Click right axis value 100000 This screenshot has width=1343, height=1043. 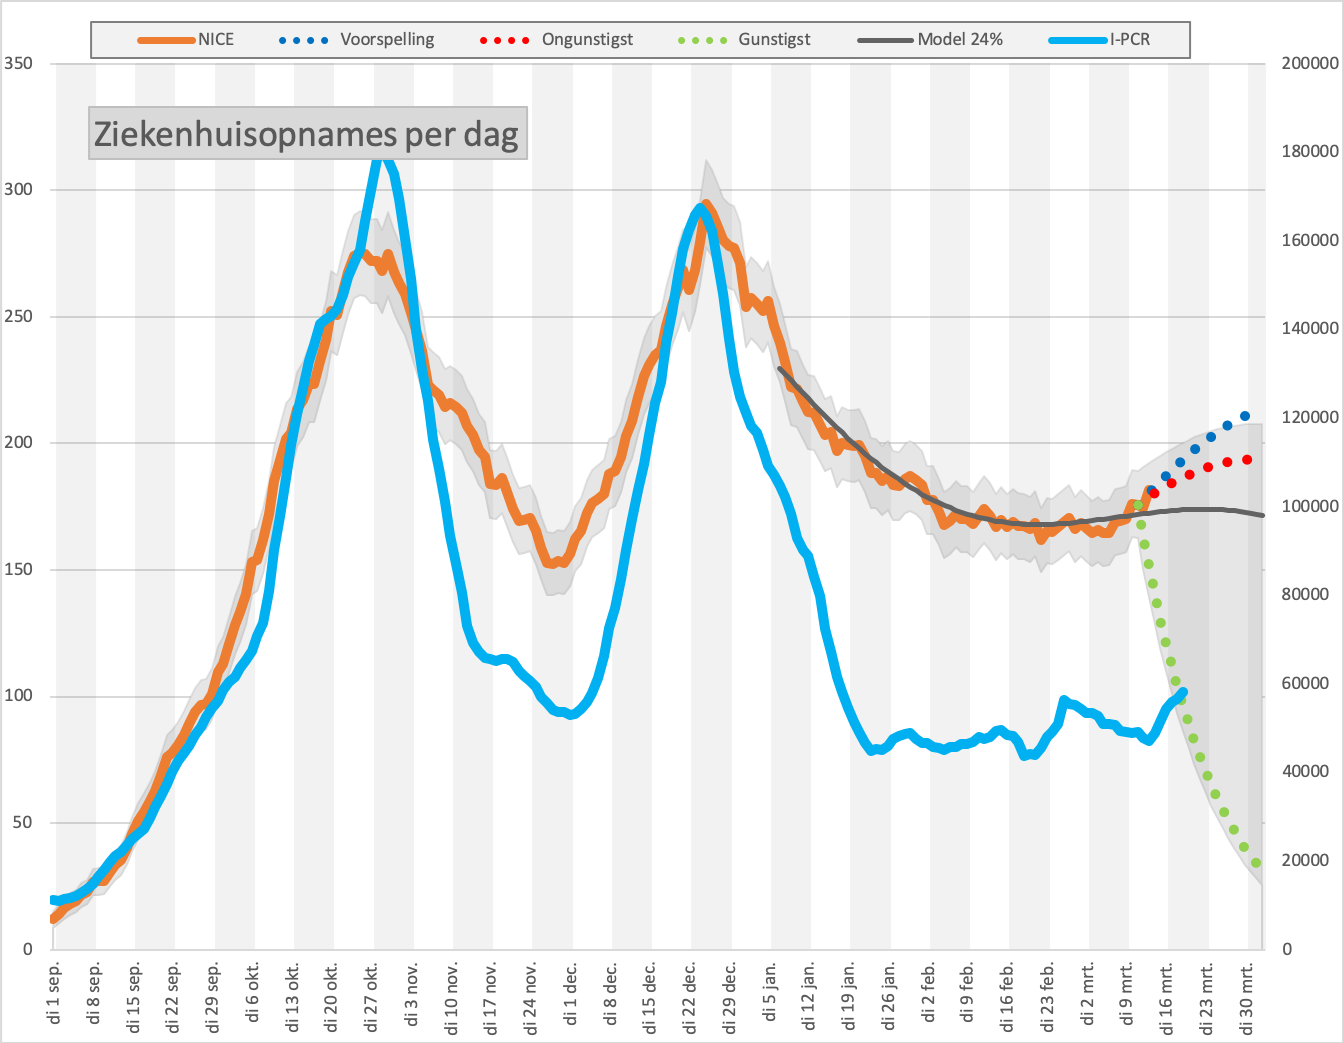[1310, 506]
